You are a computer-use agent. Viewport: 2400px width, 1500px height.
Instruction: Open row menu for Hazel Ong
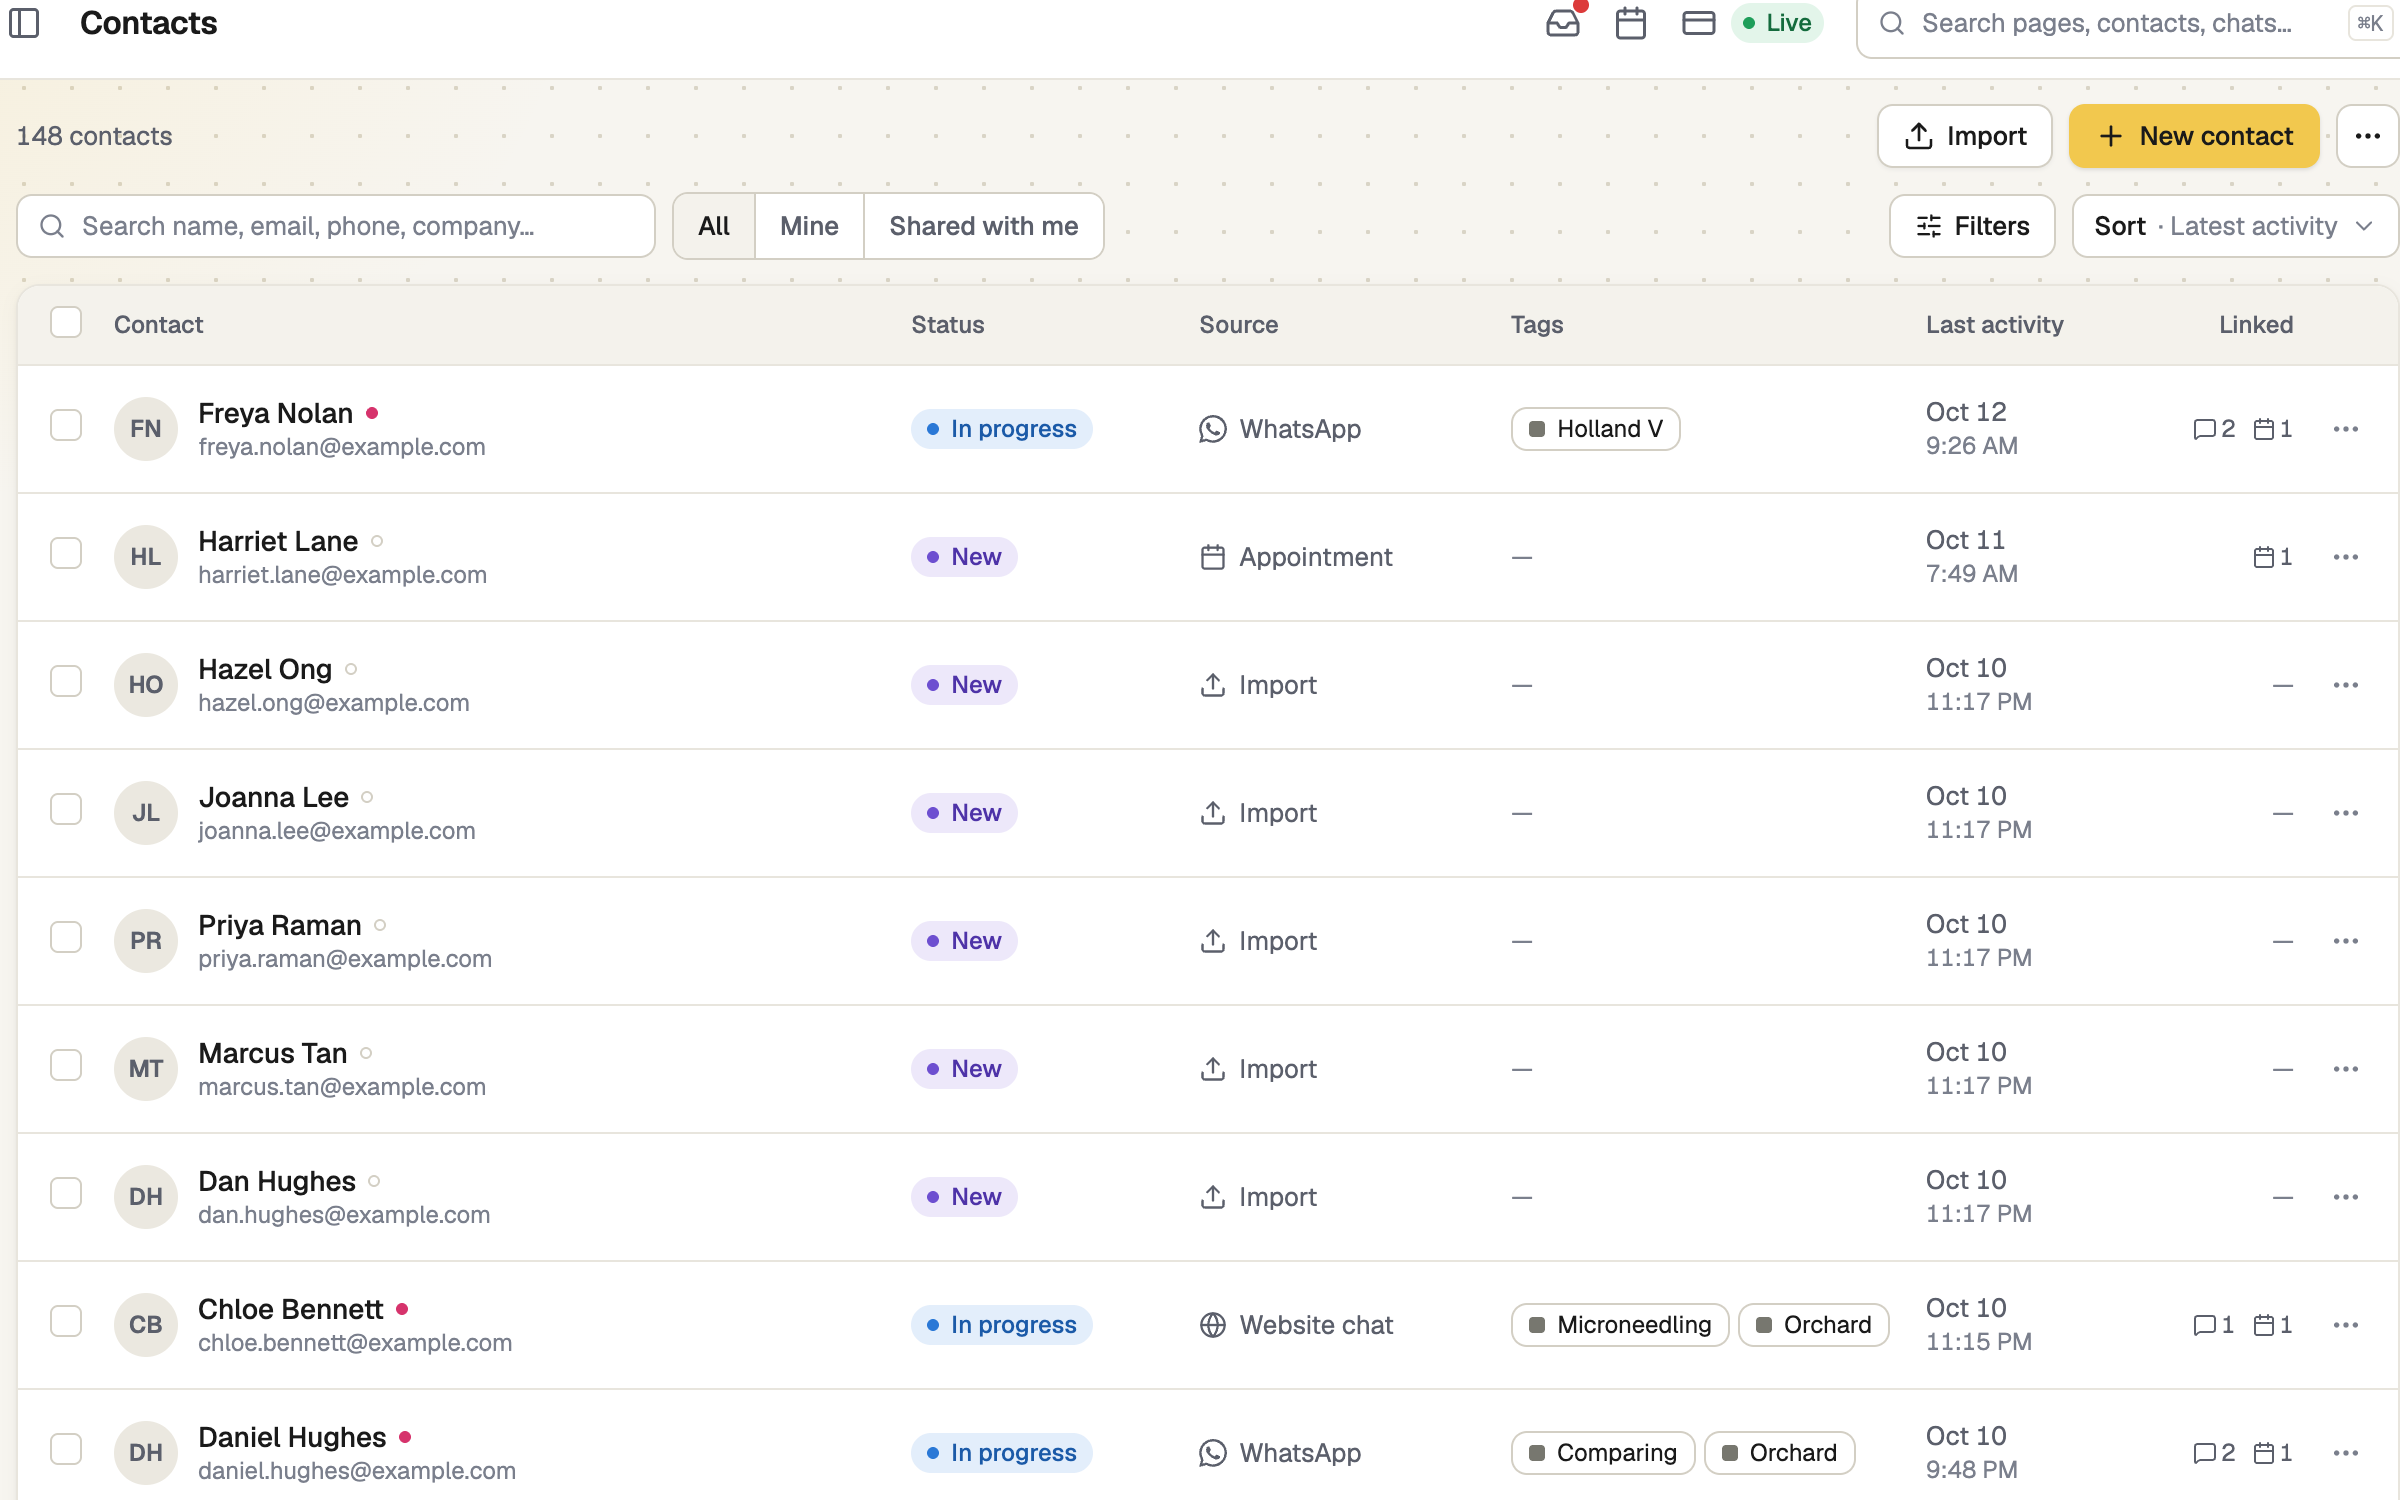[2345, 685]
